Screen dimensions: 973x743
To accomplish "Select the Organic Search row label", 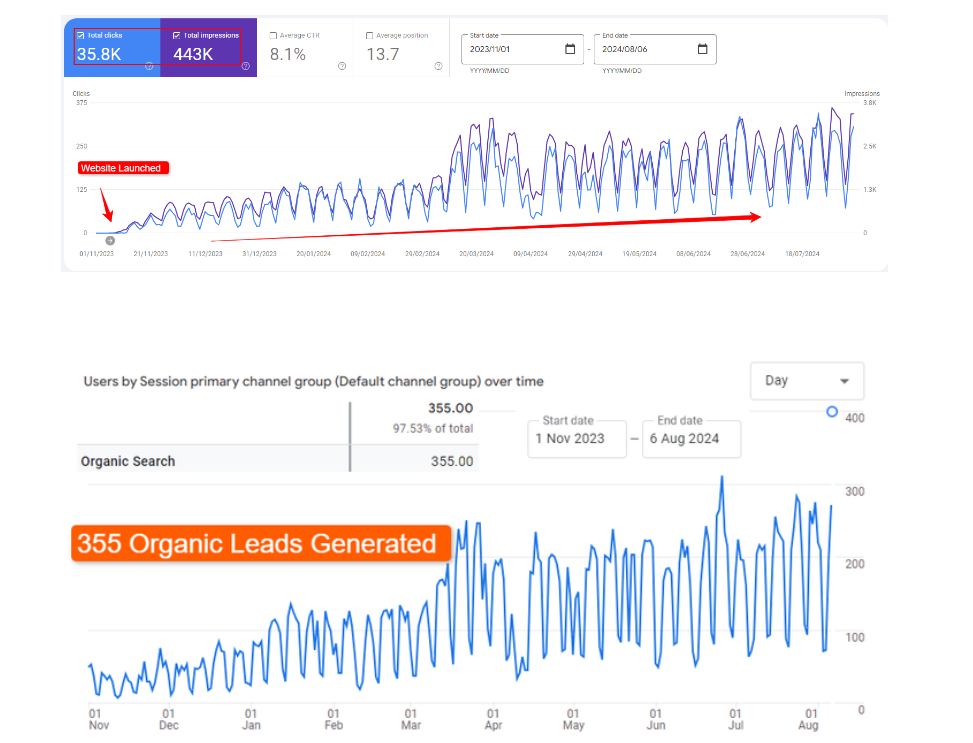I will (128, 461).
